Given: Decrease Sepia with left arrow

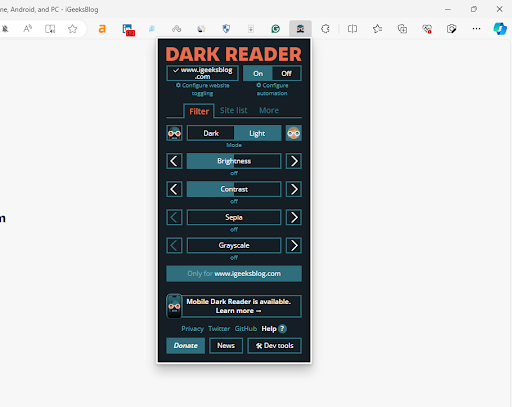Looking at the screenshot, I should [x=174, y=217].
